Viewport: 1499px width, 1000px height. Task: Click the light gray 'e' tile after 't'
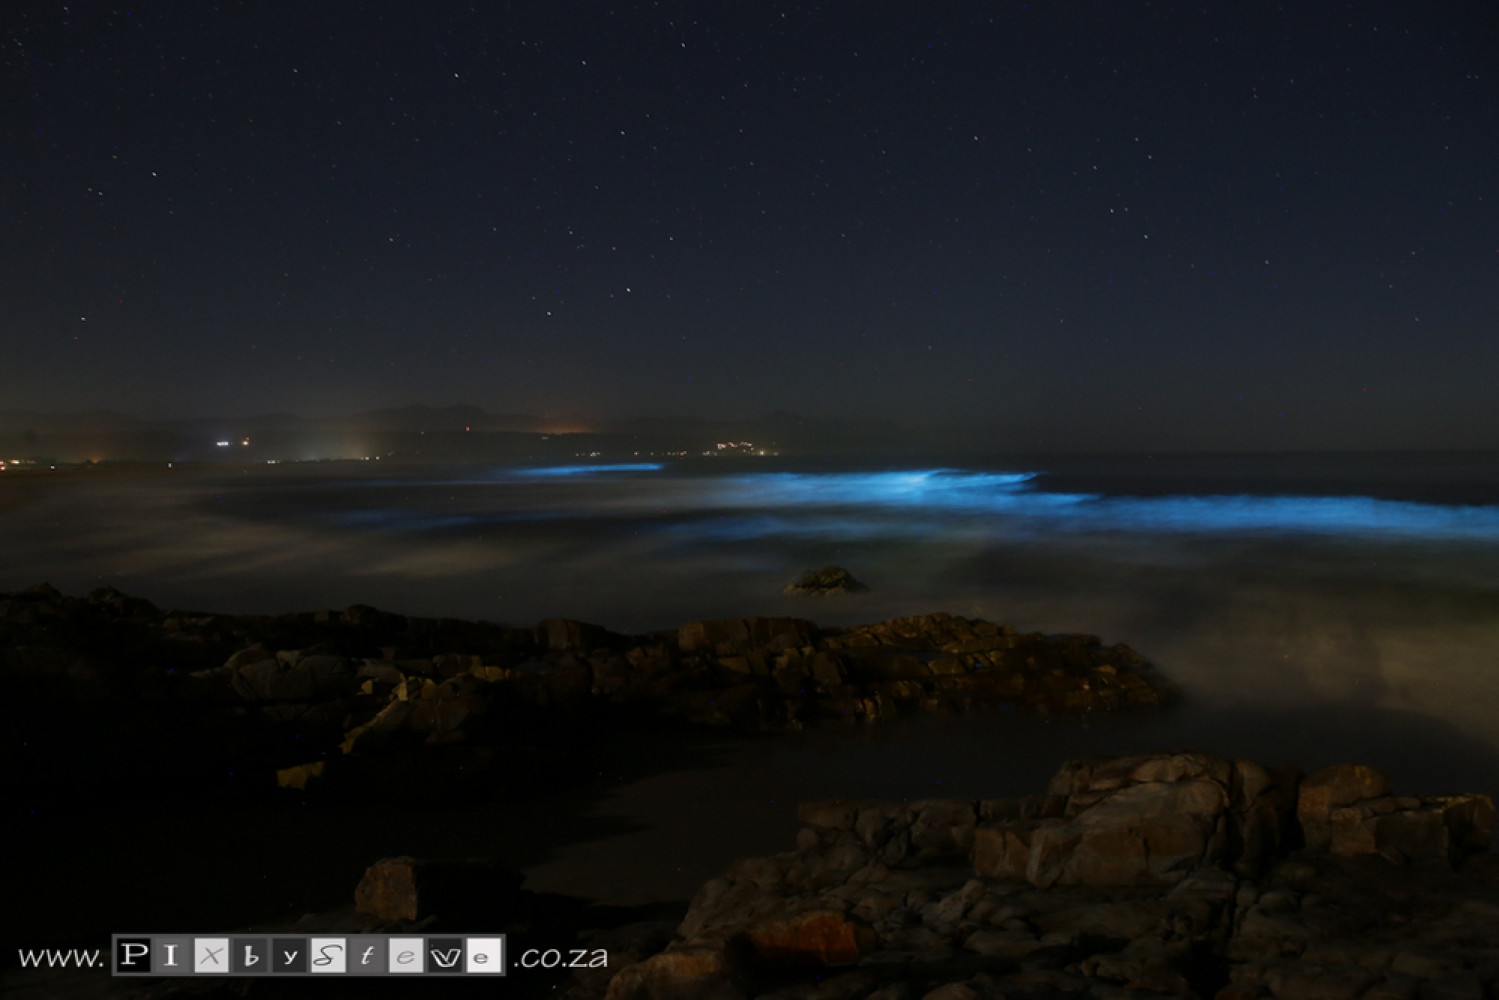coord(406,956)
